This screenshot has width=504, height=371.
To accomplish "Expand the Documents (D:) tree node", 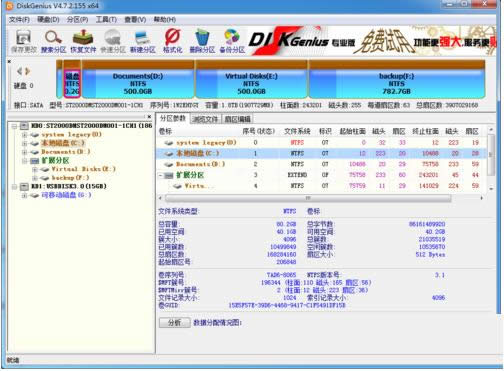I will click(24, 152).
